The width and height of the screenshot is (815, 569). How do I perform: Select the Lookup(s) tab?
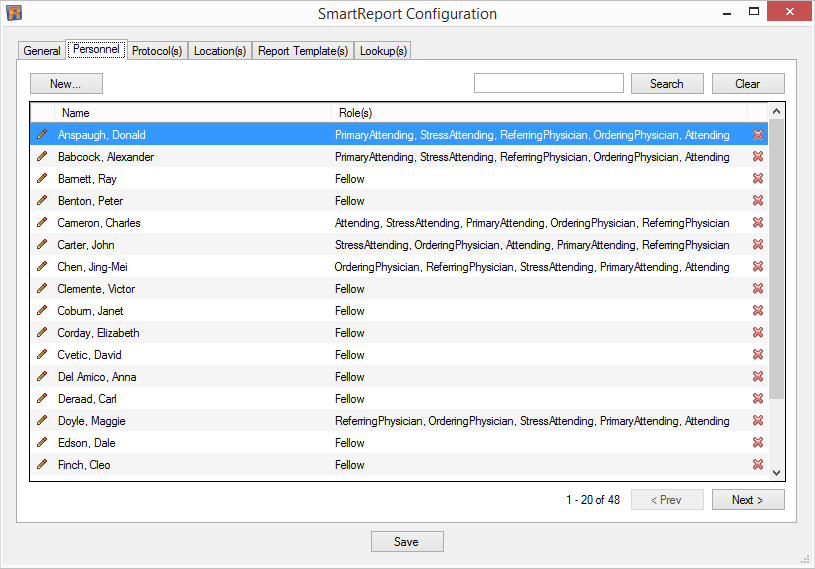click(383, 51)
